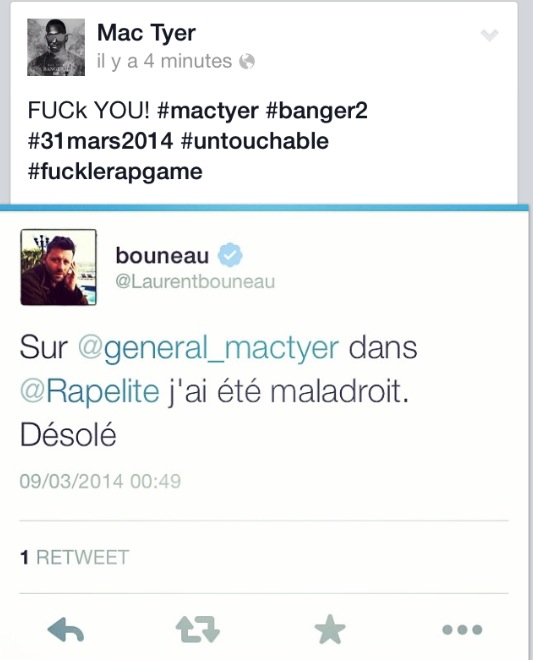
Task: Open the three-dots more options
Action: [462, 630]
